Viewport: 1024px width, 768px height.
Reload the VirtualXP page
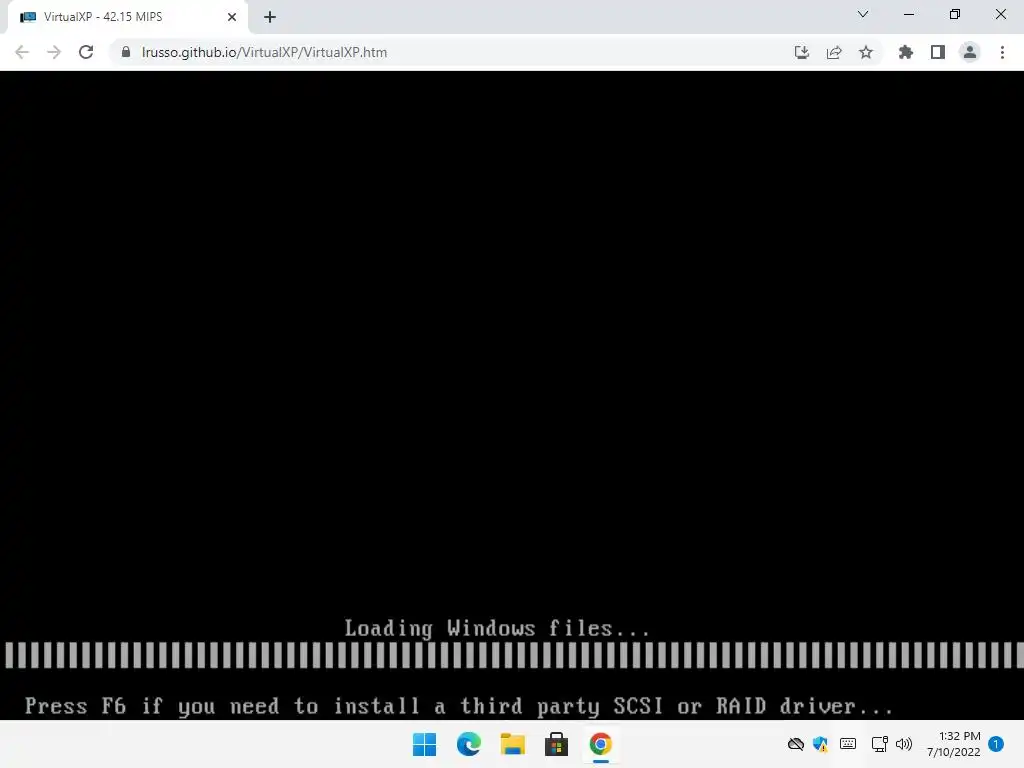pyautogui.click(x=86, y=52)
